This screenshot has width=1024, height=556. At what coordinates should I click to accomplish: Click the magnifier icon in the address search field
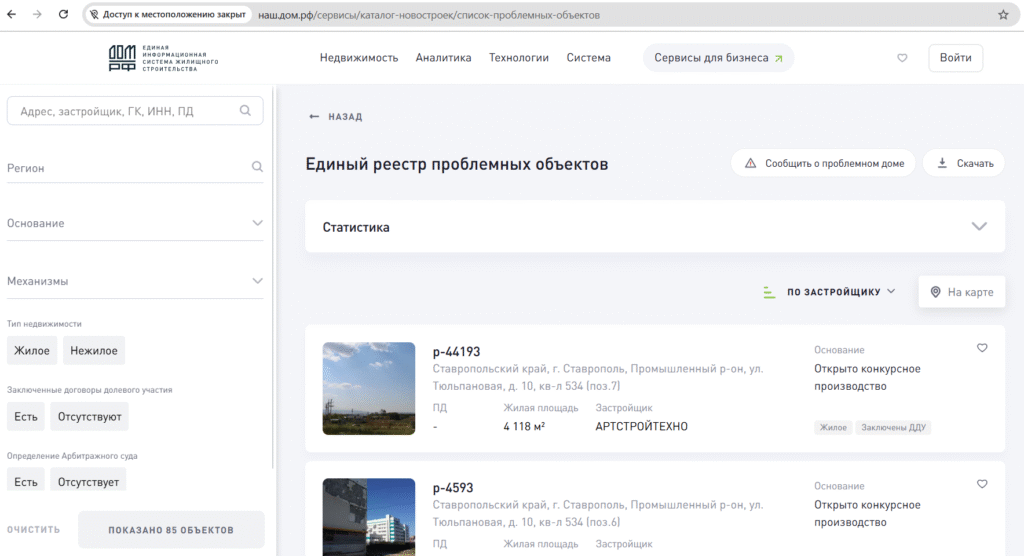click(245, 111)
